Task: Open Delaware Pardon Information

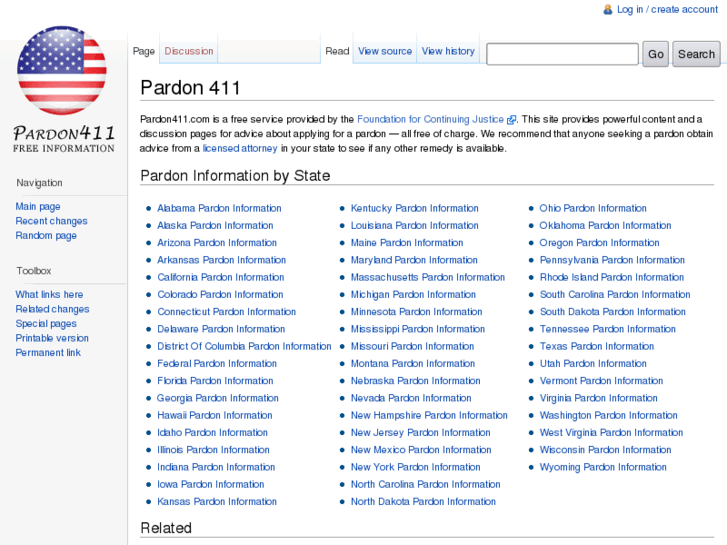Action: coord(221,329)
